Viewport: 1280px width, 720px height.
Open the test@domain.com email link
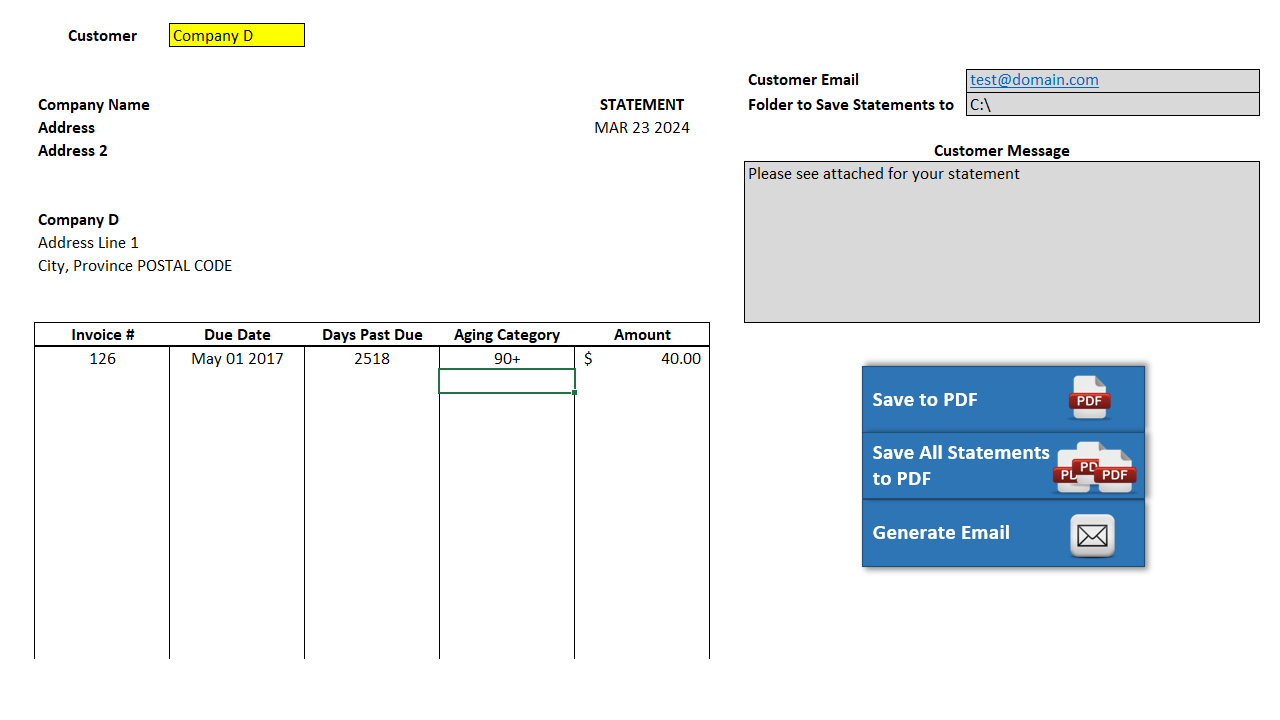[1034, 80]
